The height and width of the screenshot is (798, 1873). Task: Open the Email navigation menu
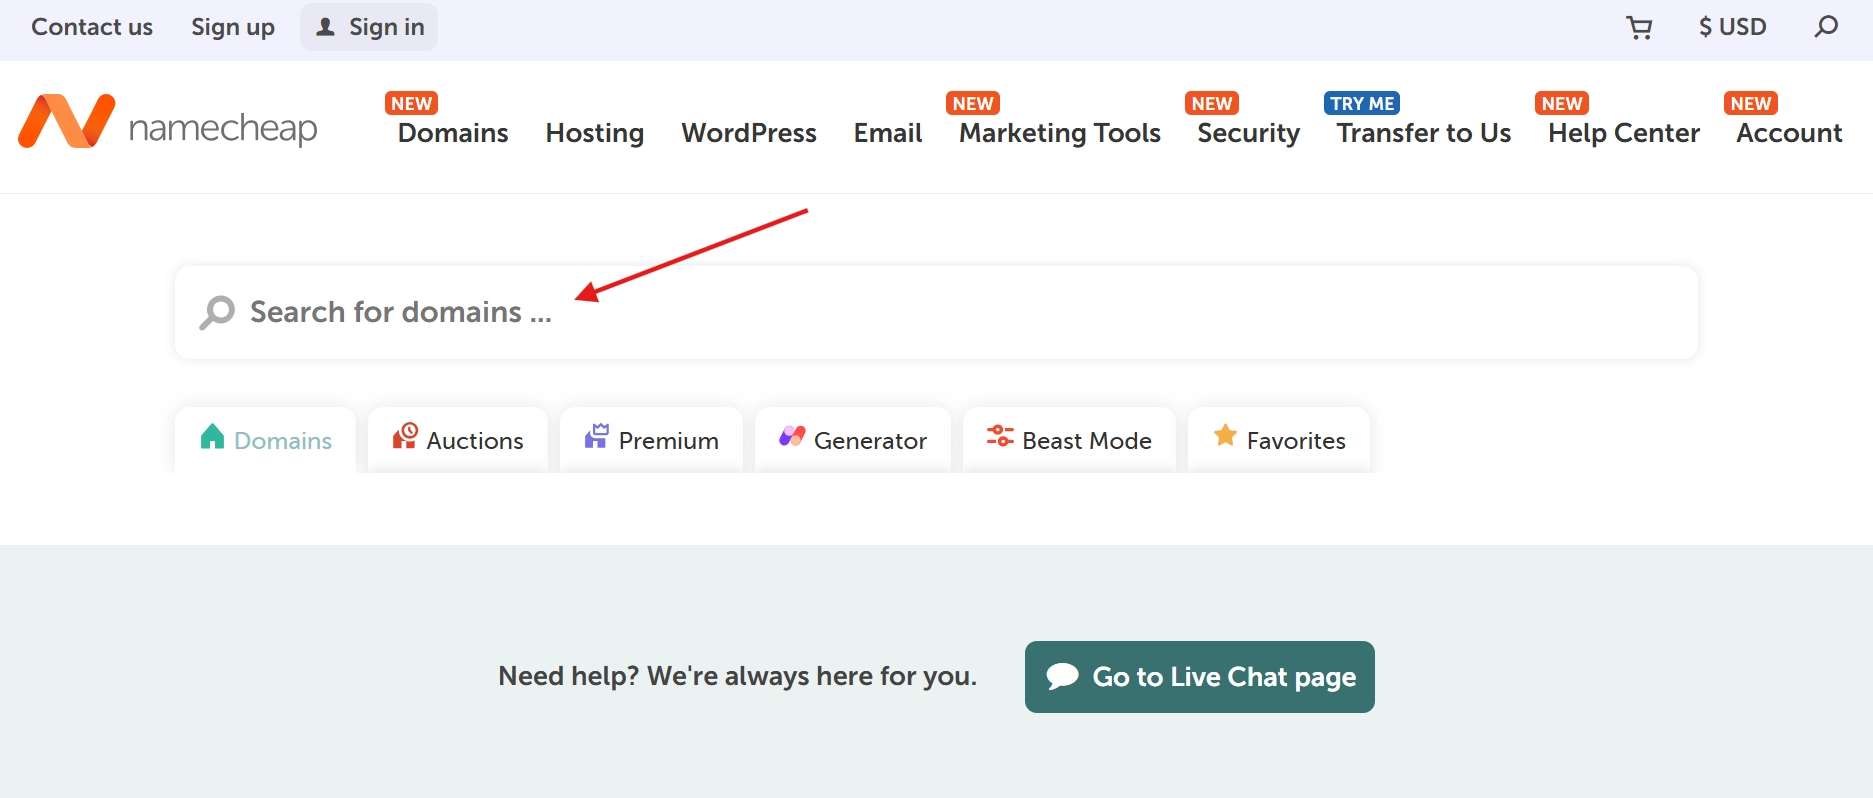[888, 133]
